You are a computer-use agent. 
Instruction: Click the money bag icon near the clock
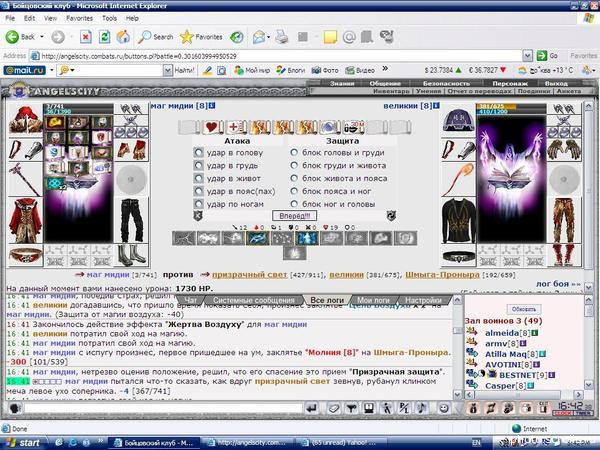473,408
